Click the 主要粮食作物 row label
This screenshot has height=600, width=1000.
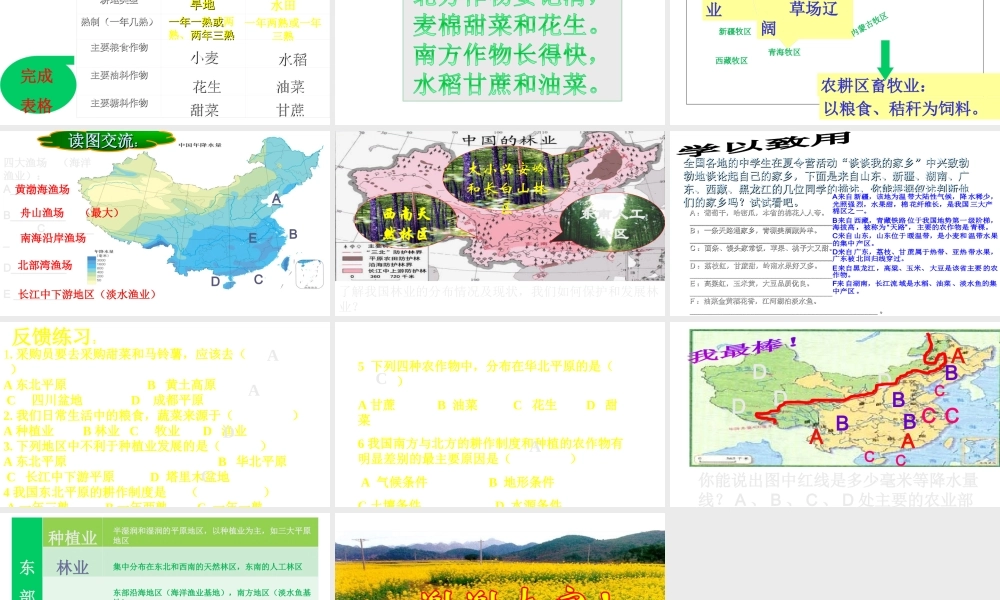coord(119,48)
